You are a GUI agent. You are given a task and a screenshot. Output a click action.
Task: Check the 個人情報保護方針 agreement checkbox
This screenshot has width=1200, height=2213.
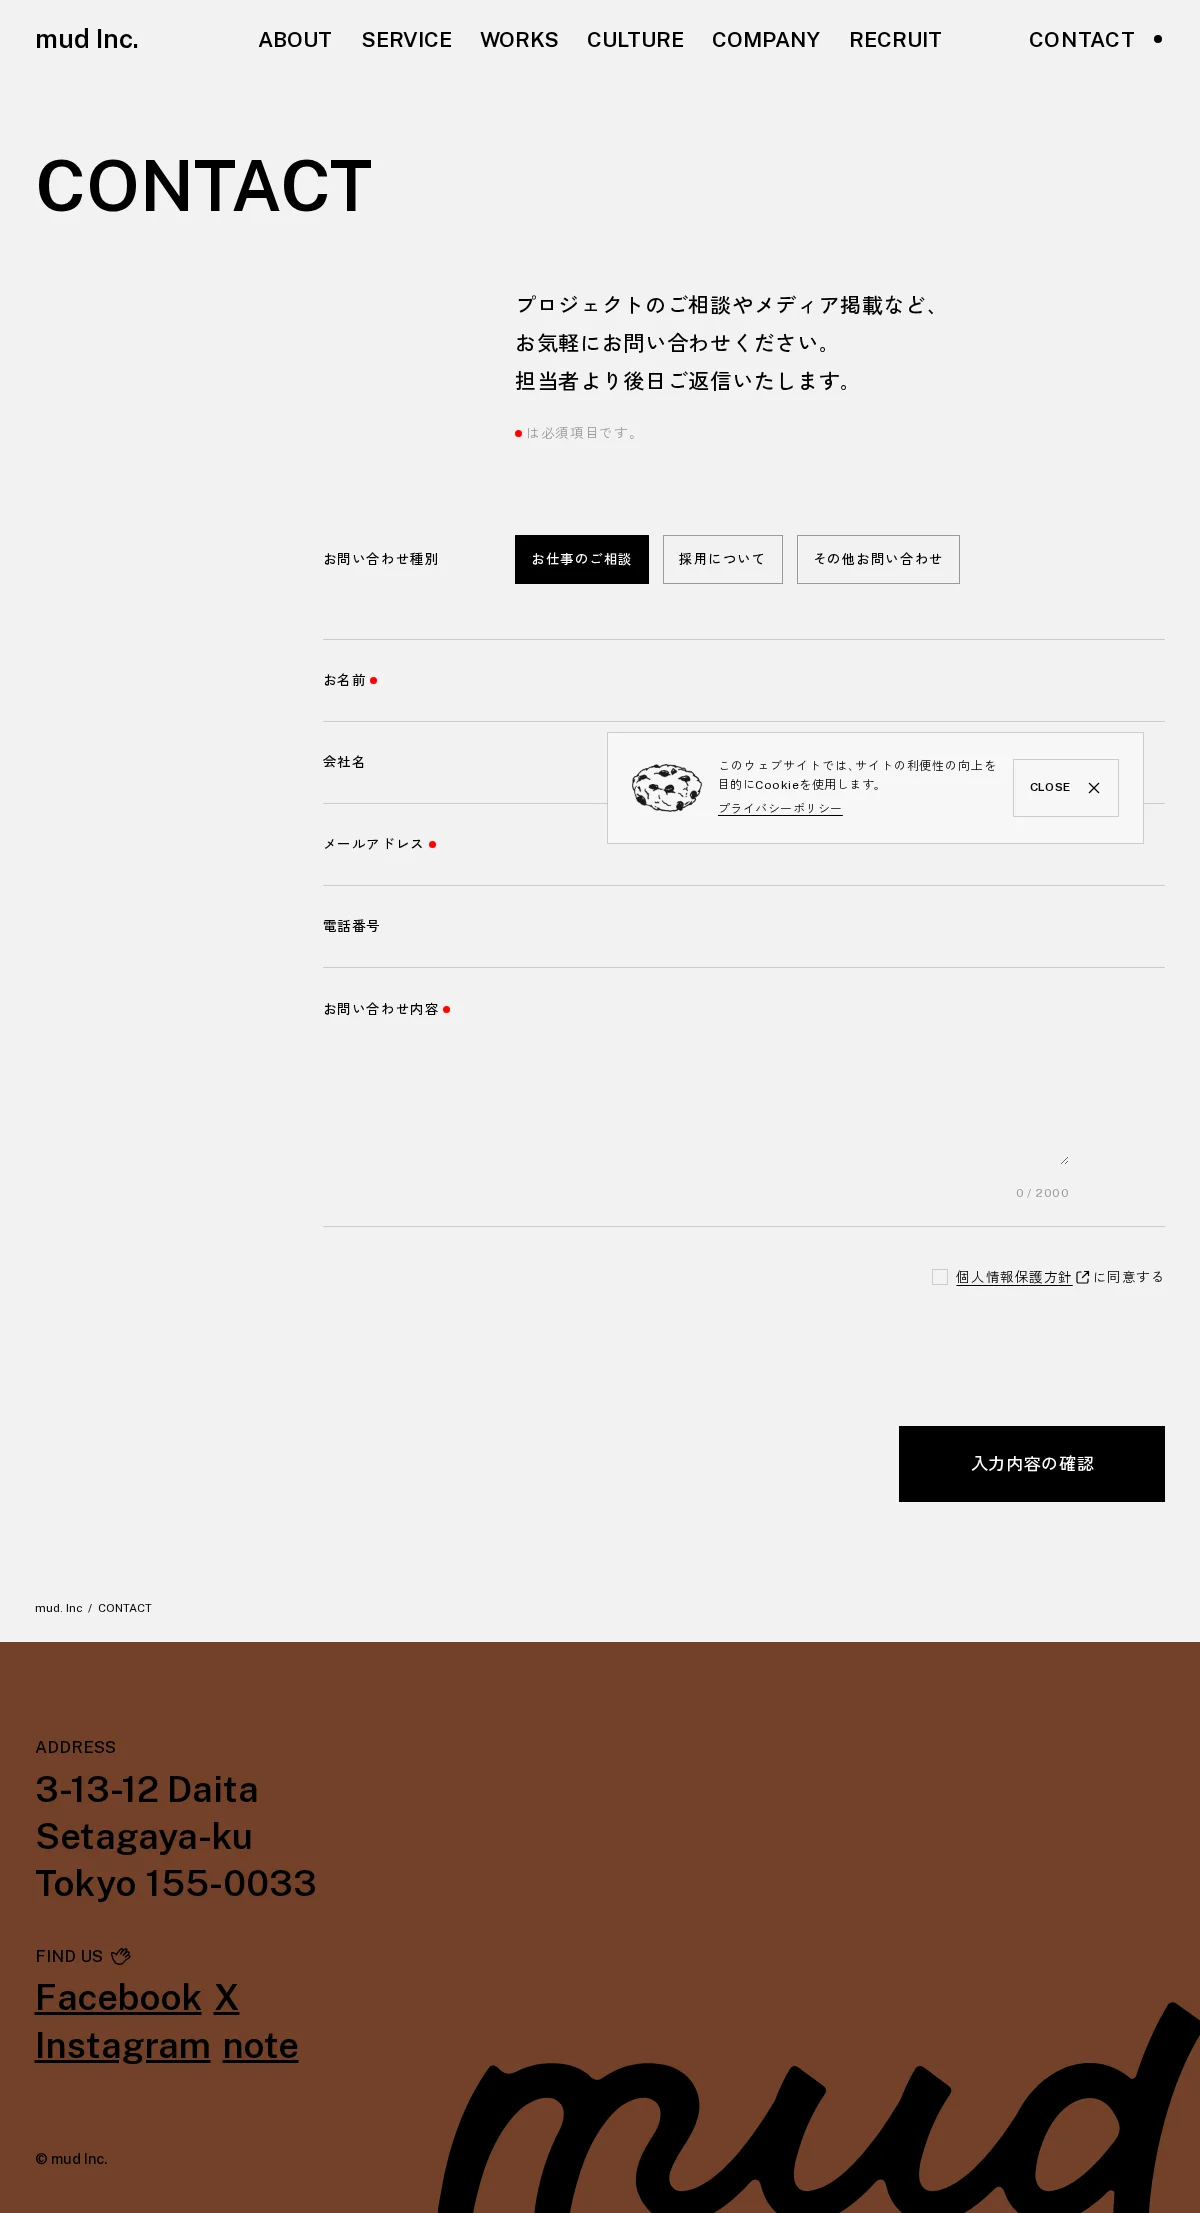point(940,1277)
